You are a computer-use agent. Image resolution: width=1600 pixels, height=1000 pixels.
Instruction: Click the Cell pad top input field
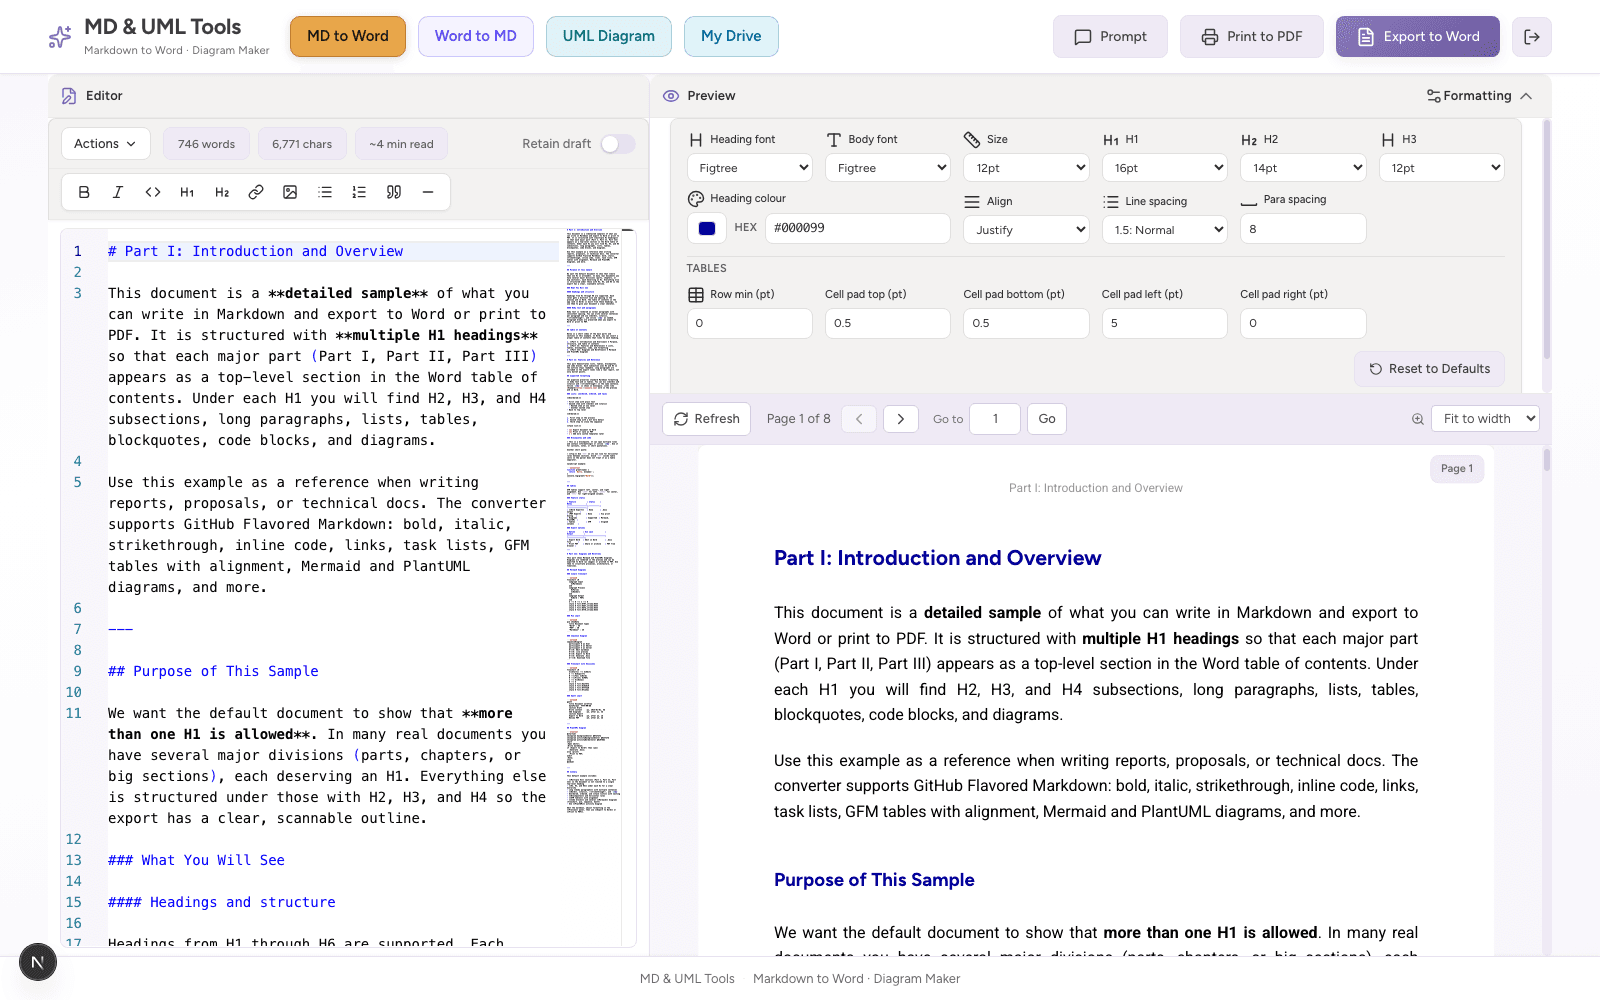[888, 323]
